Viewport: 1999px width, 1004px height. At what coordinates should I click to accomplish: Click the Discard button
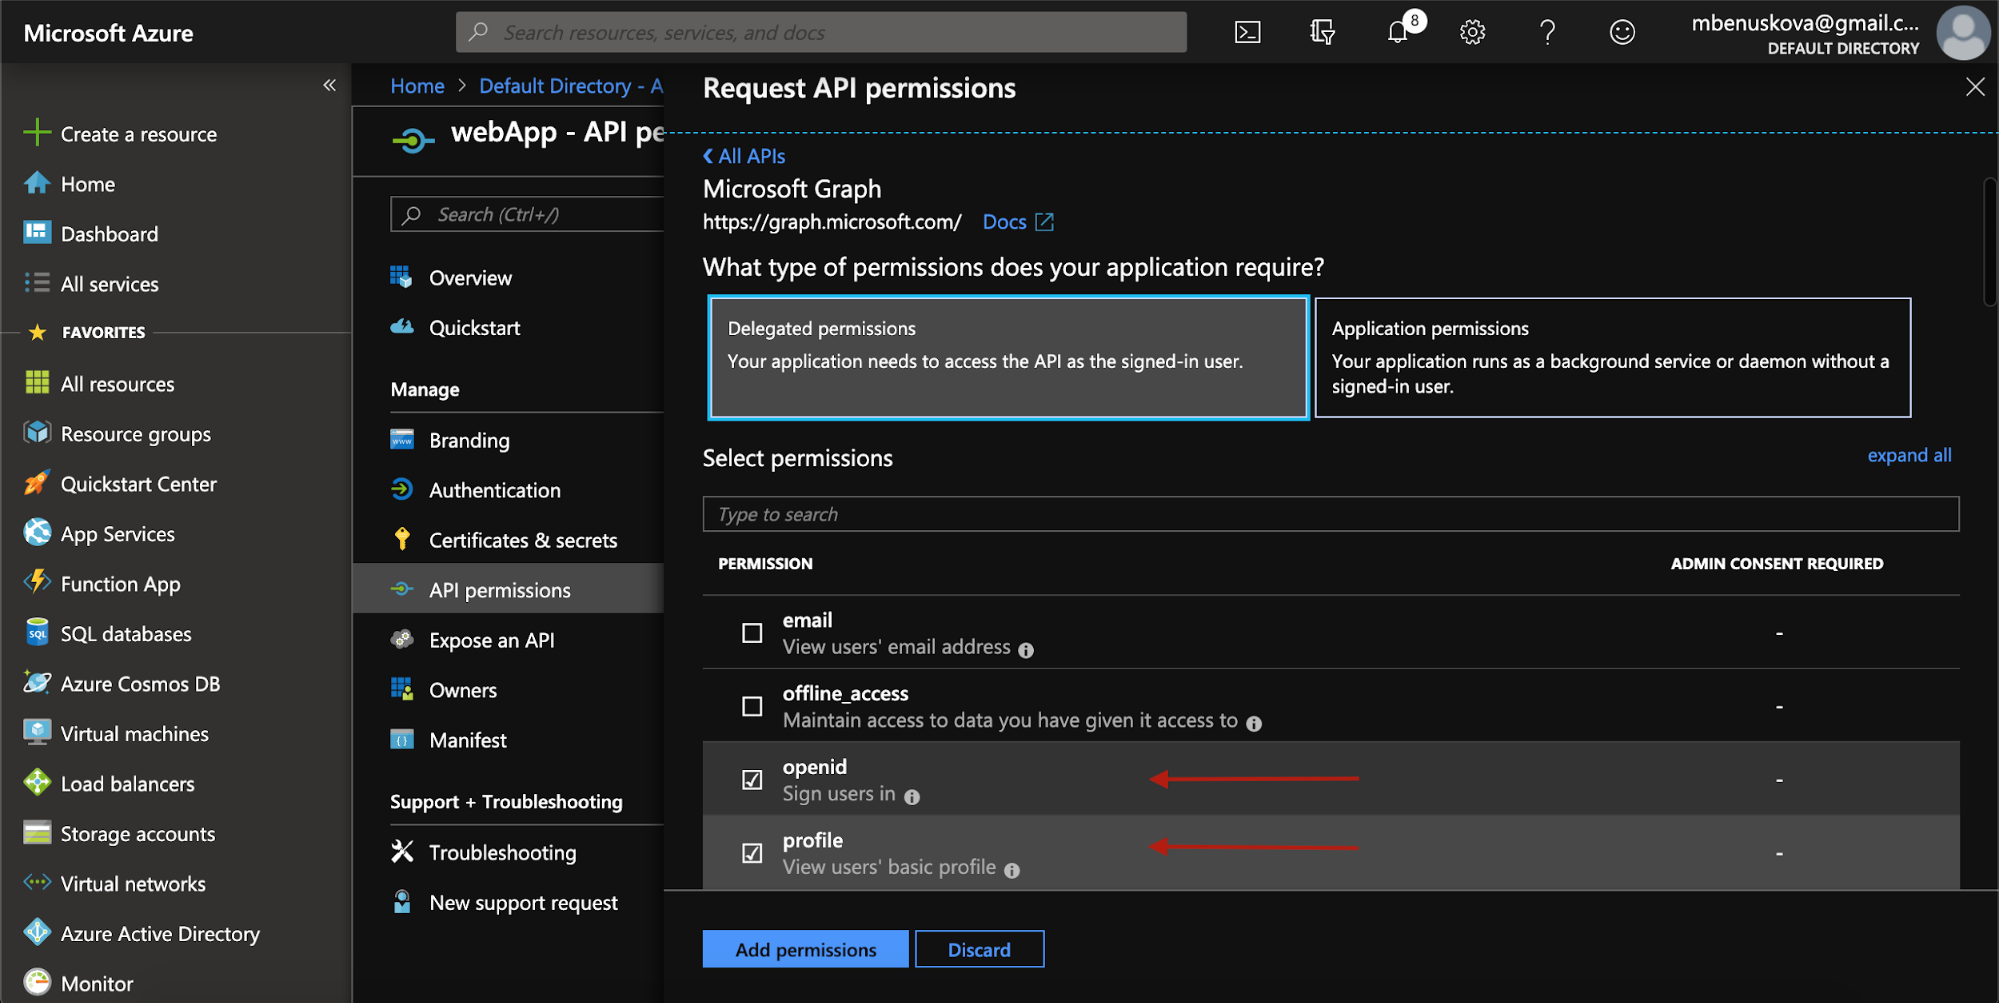[979, 950]
